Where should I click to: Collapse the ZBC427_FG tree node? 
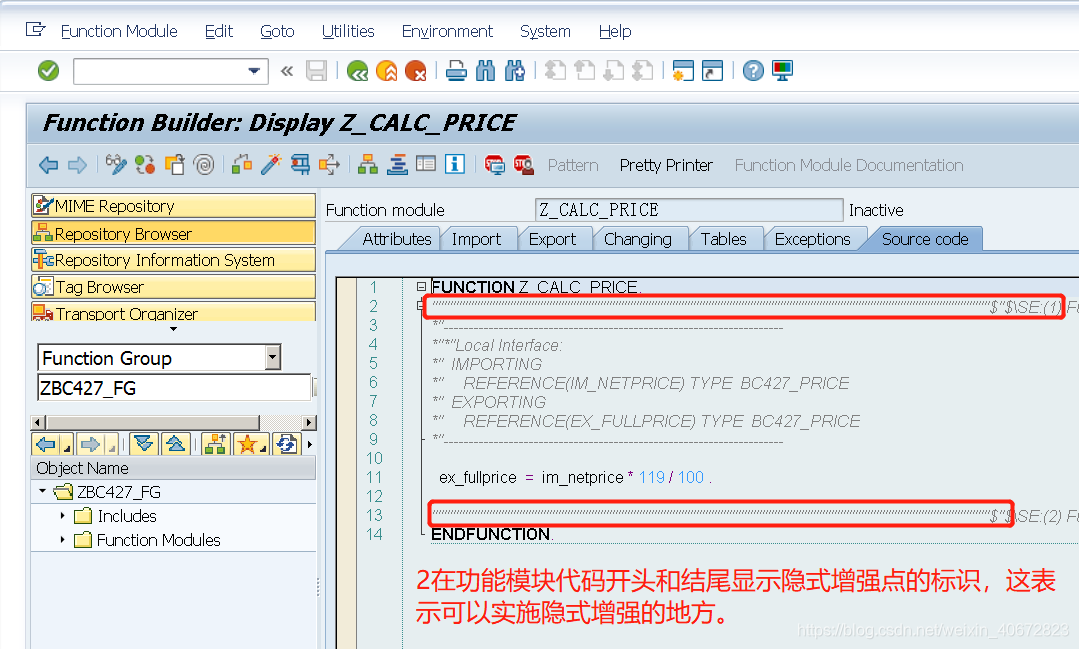pyautogui.click(x=43, y=491)
